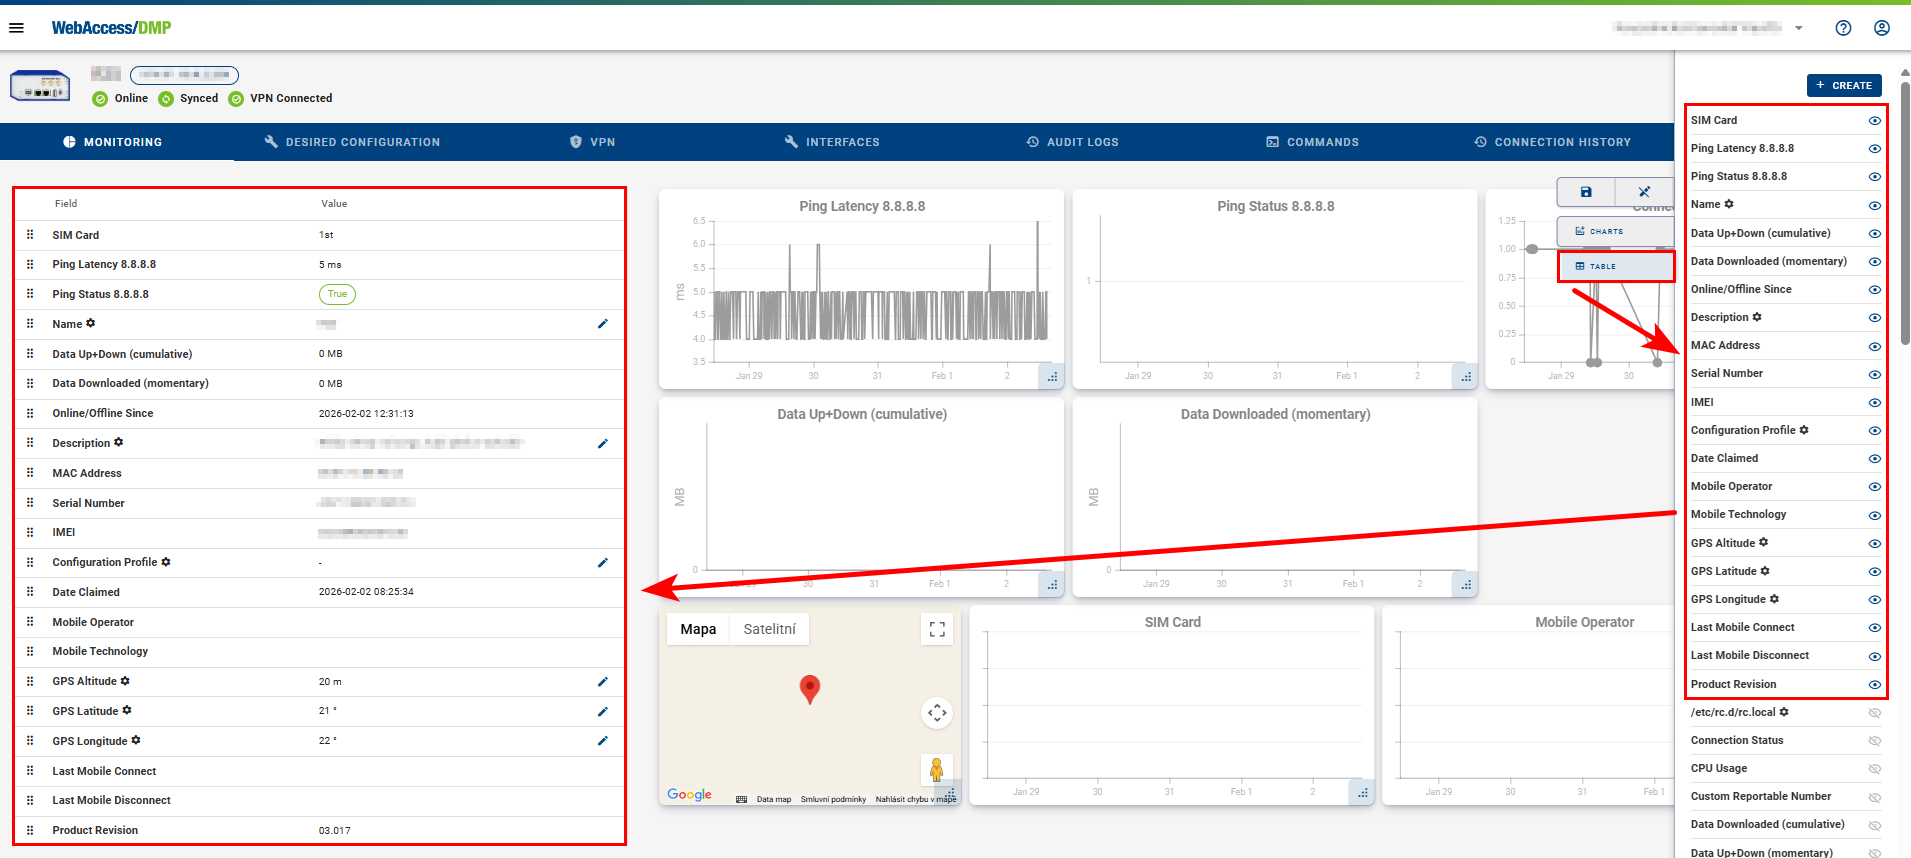
Task: Click resize handle on Ping Latency chart
Action: click(1052, 377)
